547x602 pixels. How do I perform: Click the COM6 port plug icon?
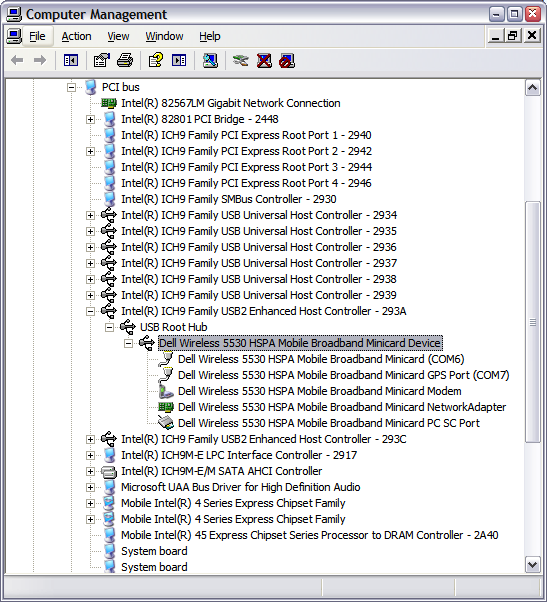click(166, 359)
